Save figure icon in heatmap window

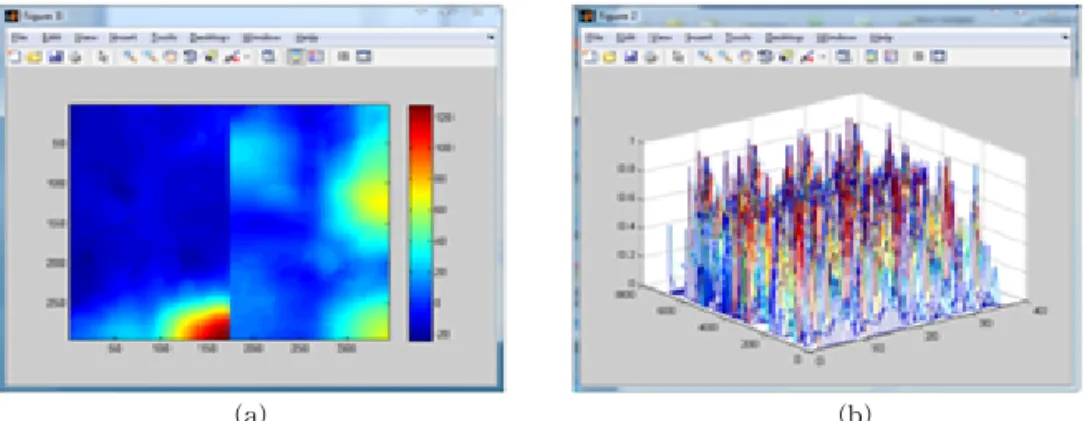coord(56,57)
